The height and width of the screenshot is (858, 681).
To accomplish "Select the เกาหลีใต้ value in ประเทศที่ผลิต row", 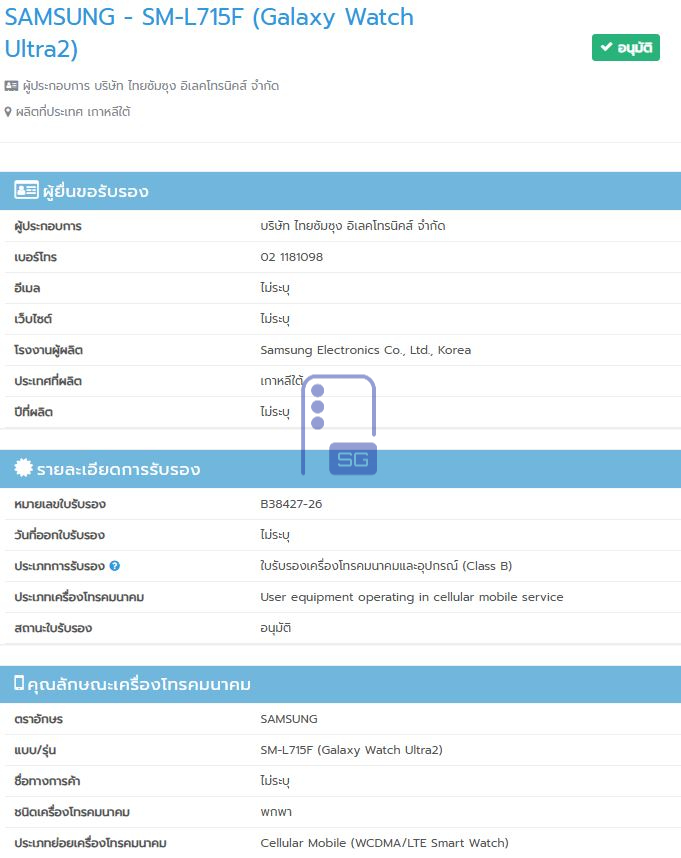I will (282, 381).
